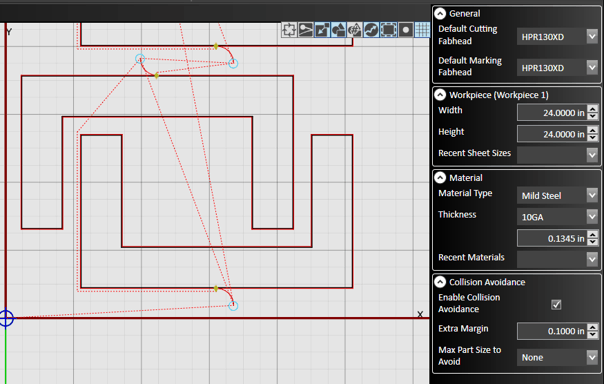The width and height of the screenshot is (604, 384).
Task: Click the zoom-to-fit arrows icon
Action: coord(289,30)
